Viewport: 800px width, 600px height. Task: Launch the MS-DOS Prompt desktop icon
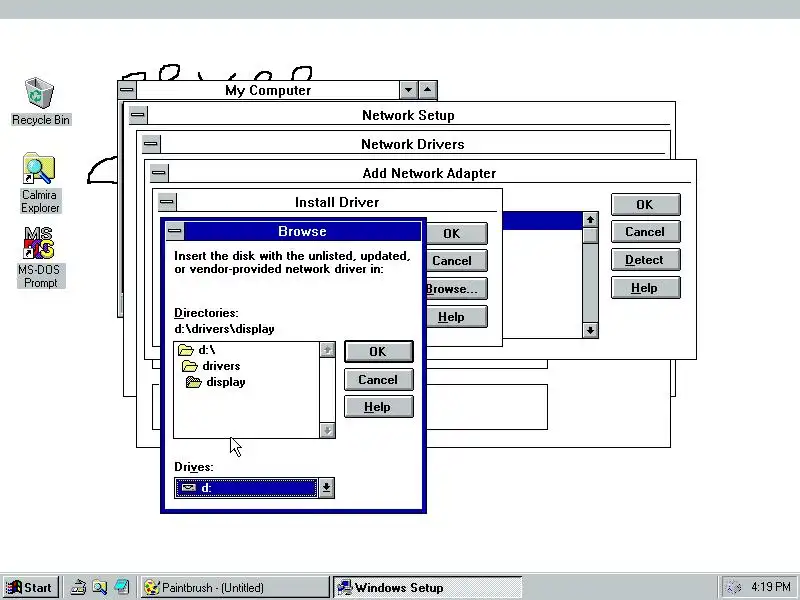(x=39, y=243)
